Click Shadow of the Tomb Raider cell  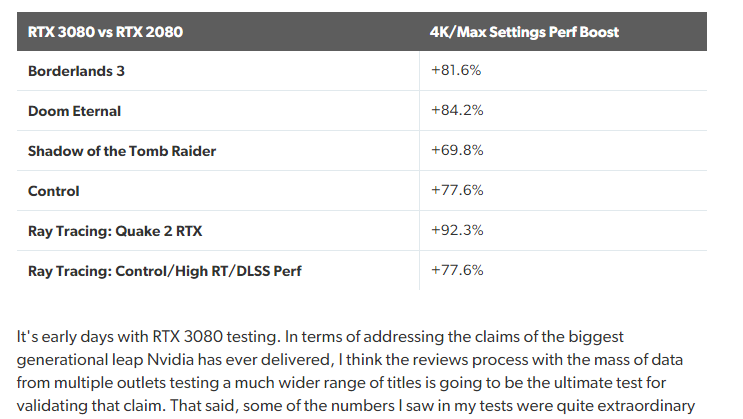(x=122, y=151)
